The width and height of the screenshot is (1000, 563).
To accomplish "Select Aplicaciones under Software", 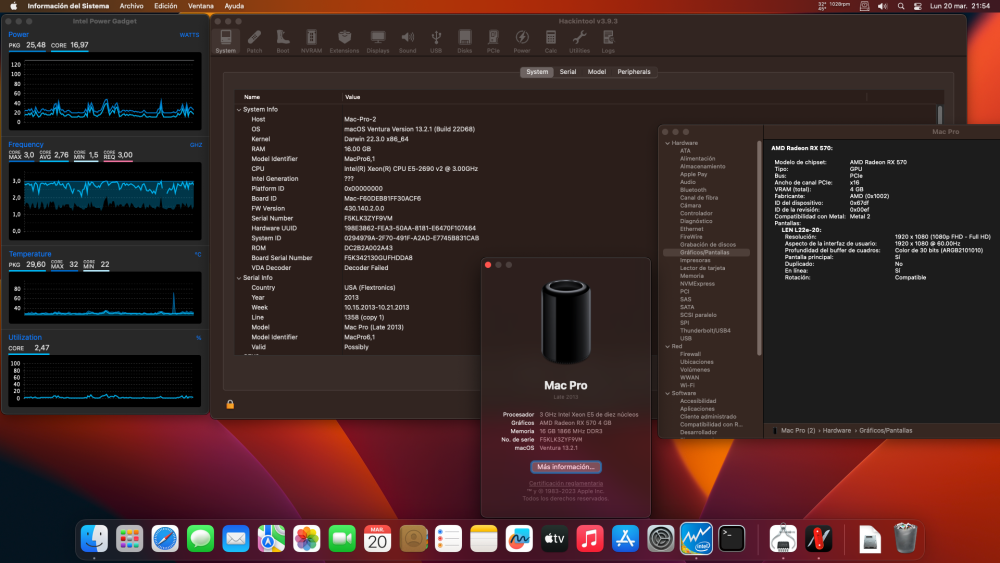I will coord(698,409).
